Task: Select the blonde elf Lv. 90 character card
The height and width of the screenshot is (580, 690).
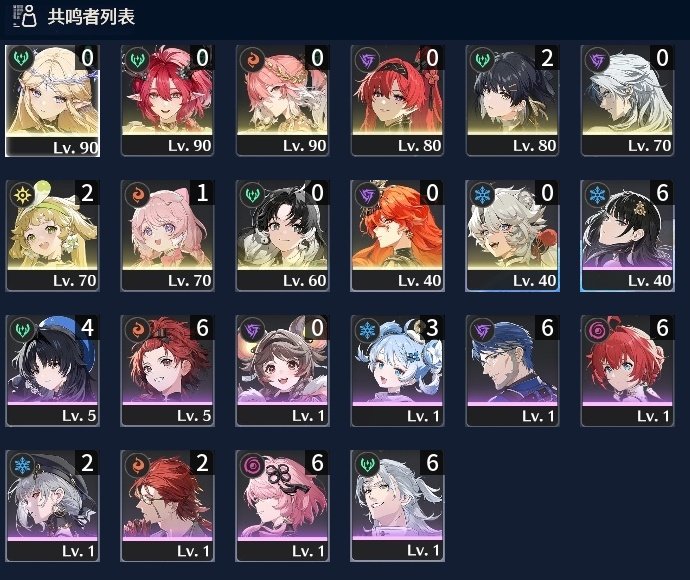Action: (x=52, y=101)
